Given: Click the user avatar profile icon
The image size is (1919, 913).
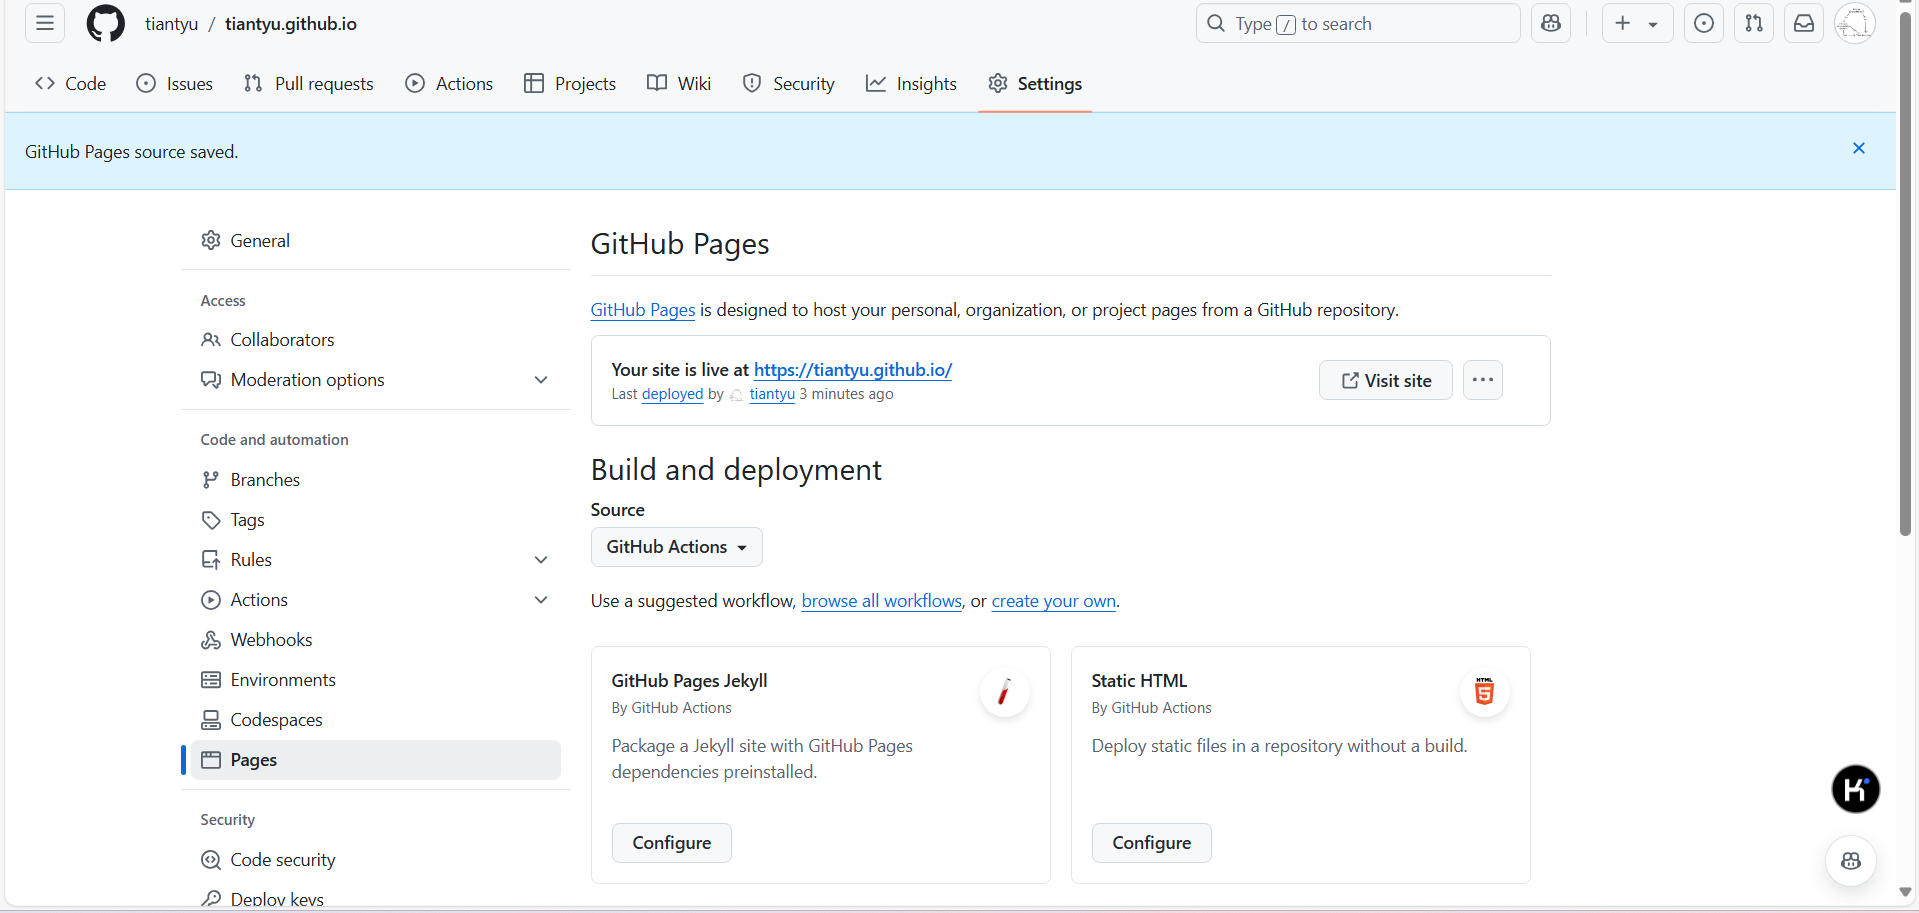Looking at the screenshot, I should click(x=1854, y=23).
